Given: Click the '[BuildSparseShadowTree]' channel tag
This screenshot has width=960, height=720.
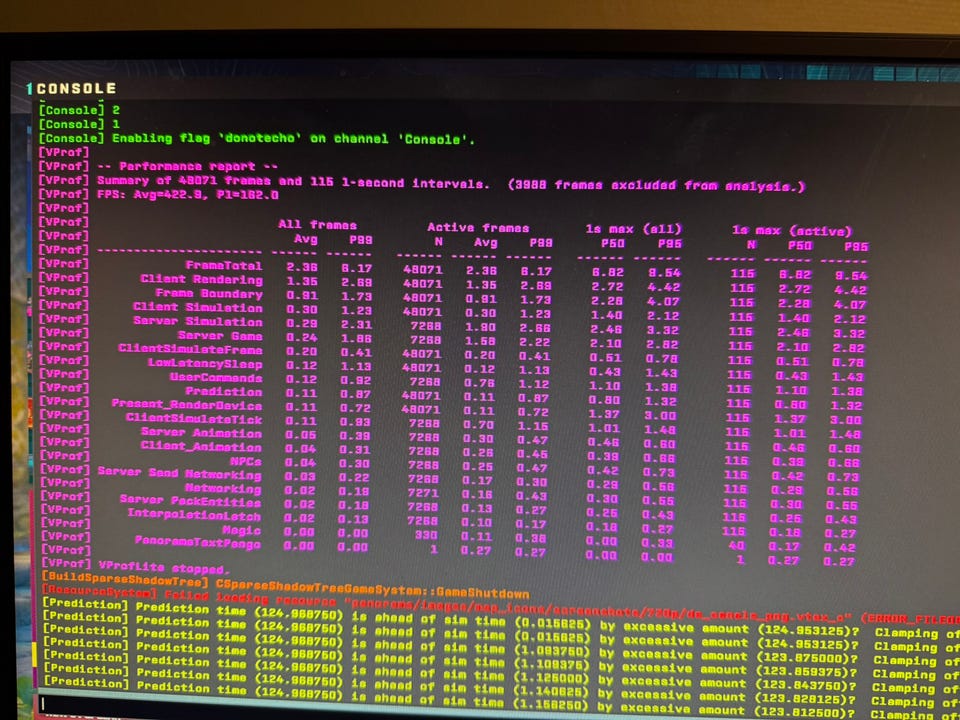Looking at the screenshot, I should 125,580.
